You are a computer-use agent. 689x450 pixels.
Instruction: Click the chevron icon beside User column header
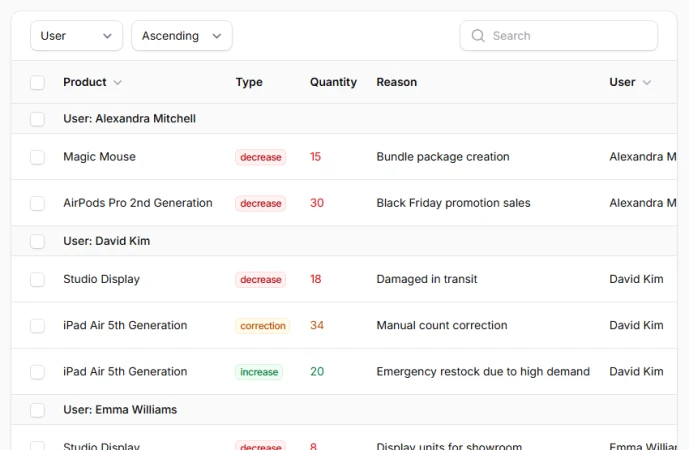click(x=646, y=83)
